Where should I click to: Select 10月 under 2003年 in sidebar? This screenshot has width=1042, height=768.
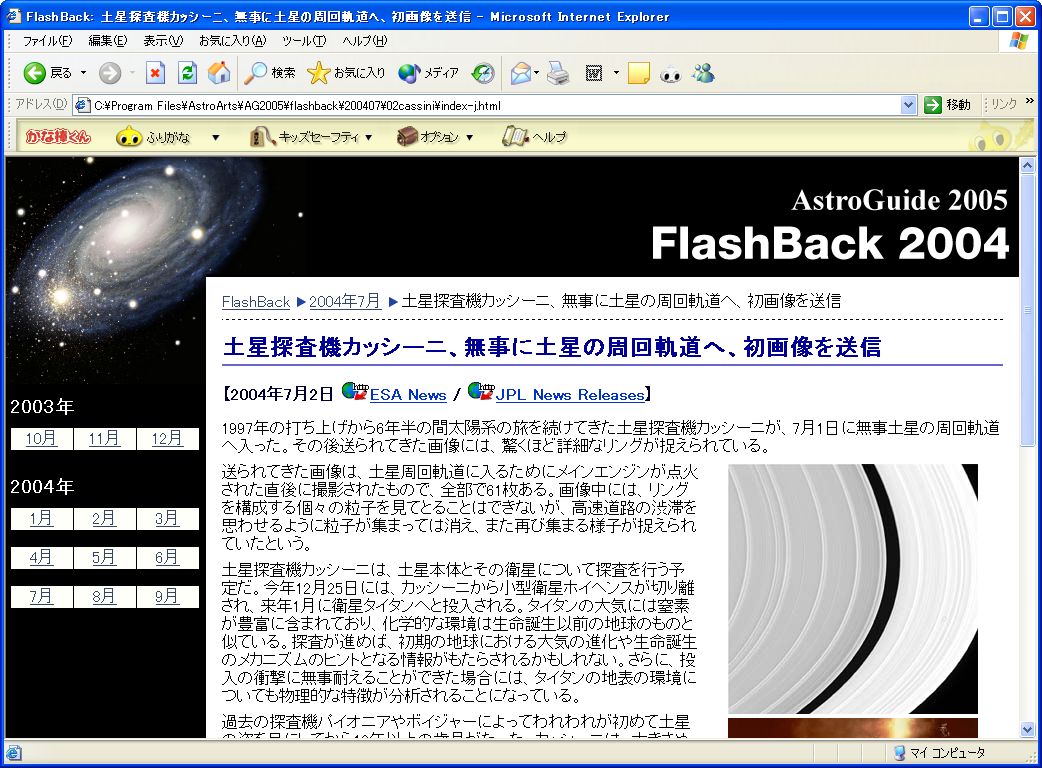point(42,438)
